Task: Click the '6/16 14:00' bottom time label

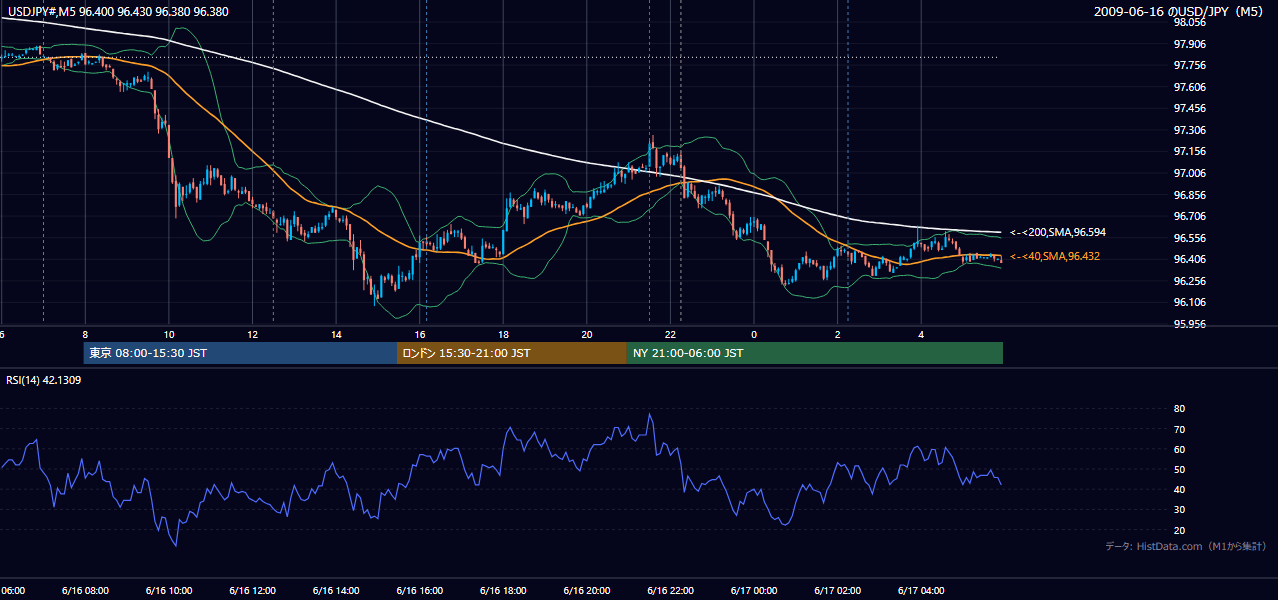Action: tap(334, 590)
